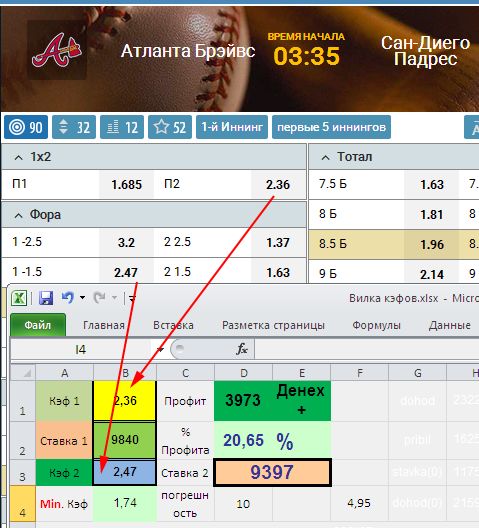Select the 20,65 percent profit cell
479x528 pixels.
coord(243,440)
